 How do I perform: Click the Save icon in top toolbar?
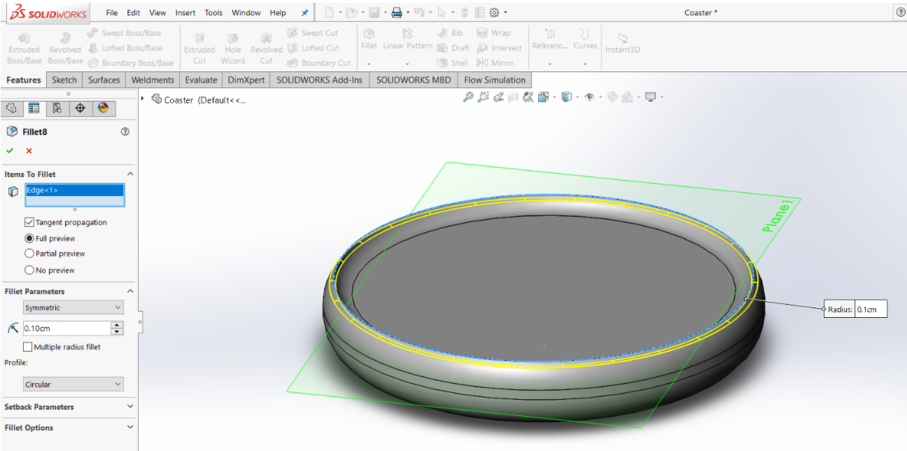click(x=374, y=12)
